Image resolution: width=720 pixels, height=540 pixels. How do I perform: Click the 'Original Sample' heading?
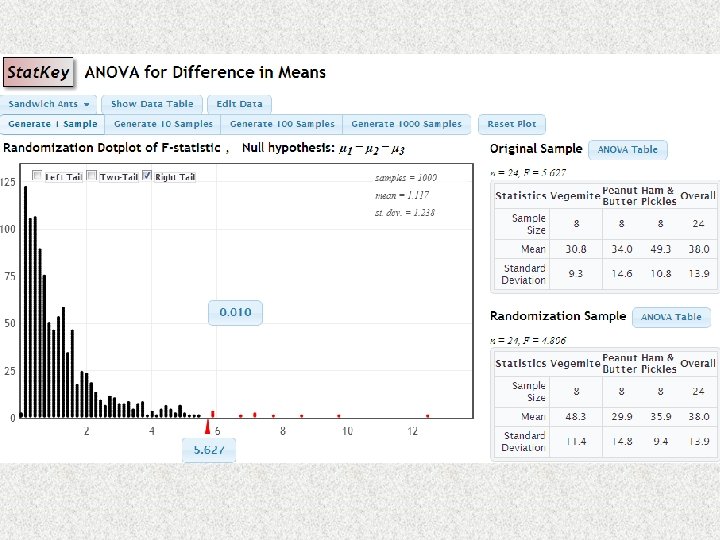pos(536,149)
